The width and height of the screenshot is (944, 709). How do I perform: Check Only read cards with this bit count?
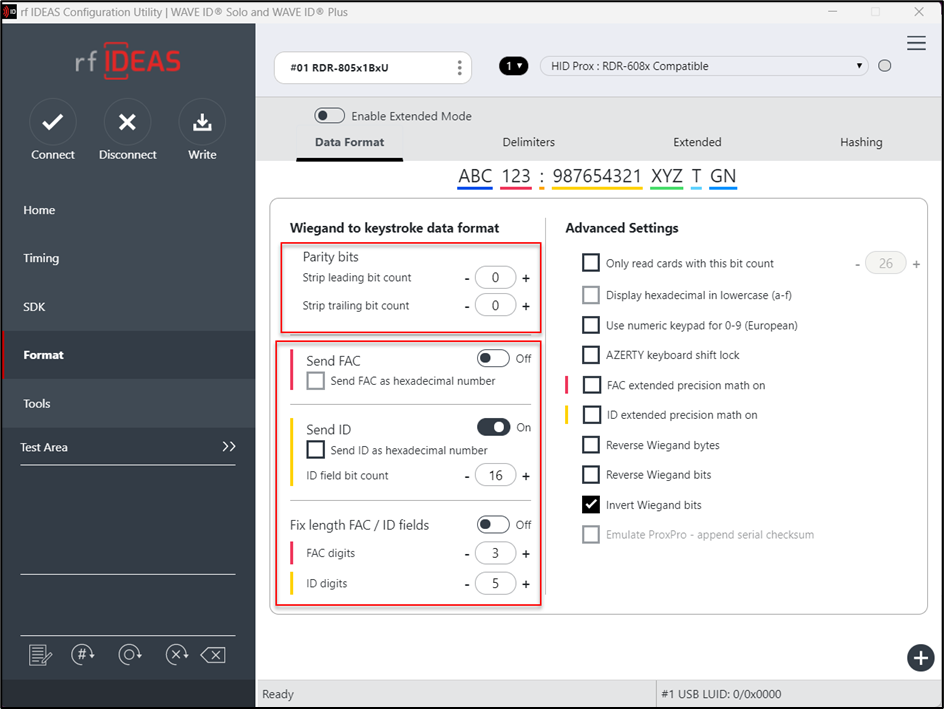pyautogui.click(x=591, y=263)
